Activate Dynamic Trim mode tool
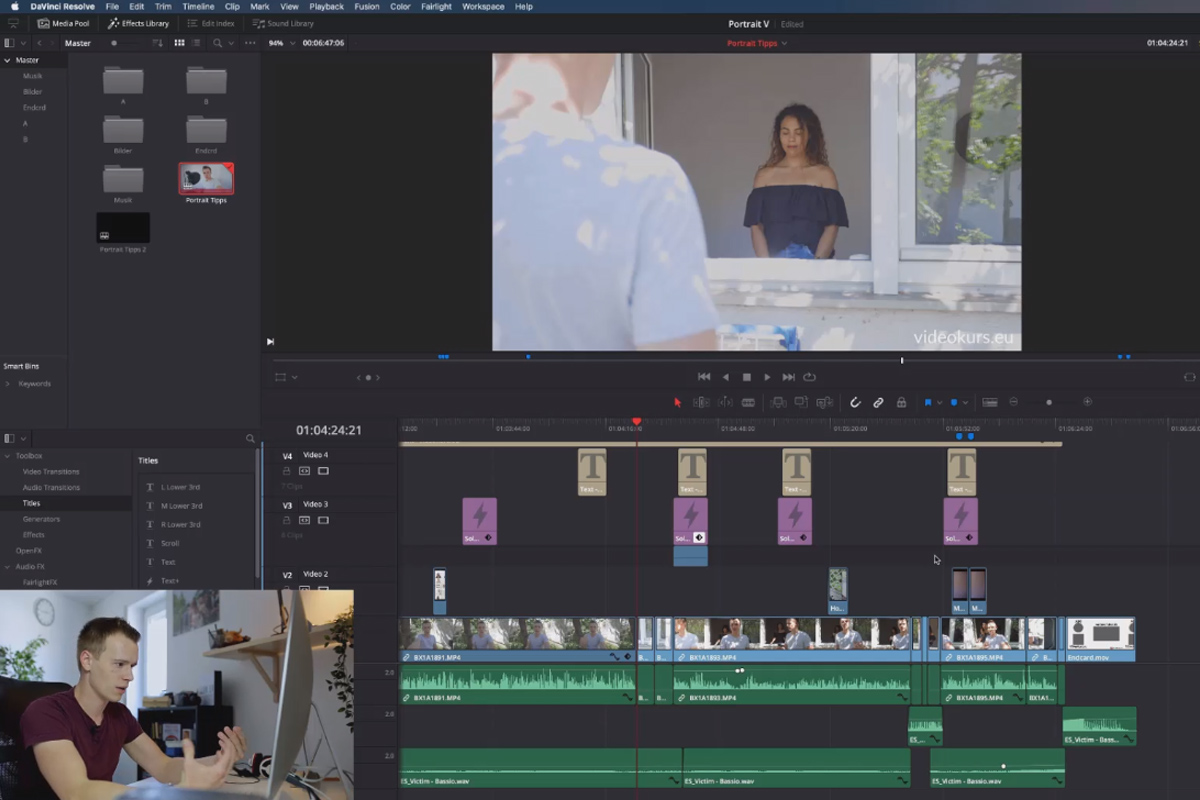 coord(724,402)
